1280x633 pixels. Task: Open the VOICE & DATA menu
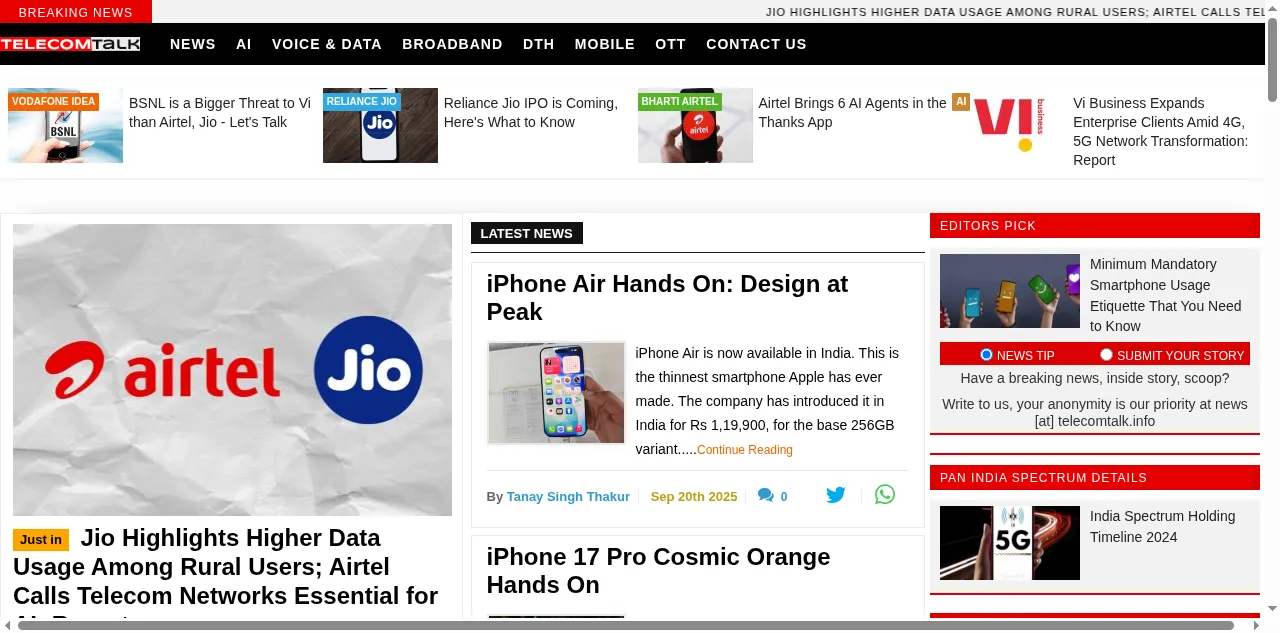pyautogui.click(x=327, y=44)
